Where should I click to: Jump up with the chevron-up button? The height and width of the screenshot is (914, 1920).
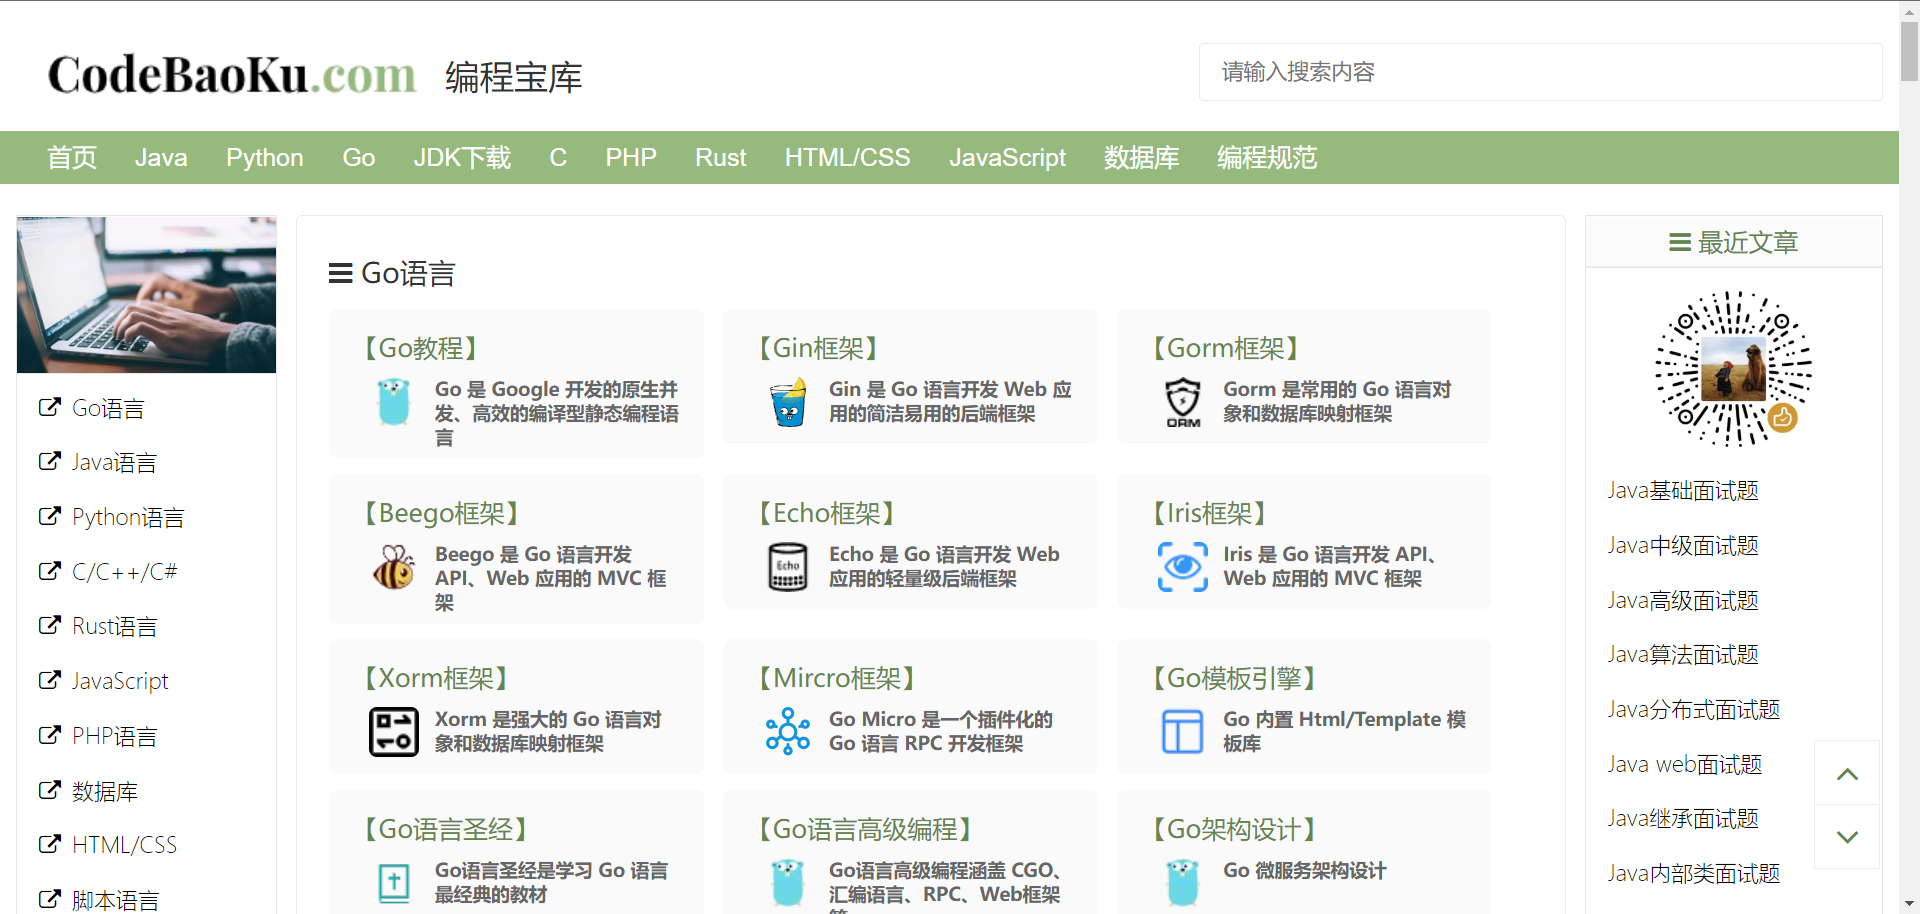pos(1847,773)
